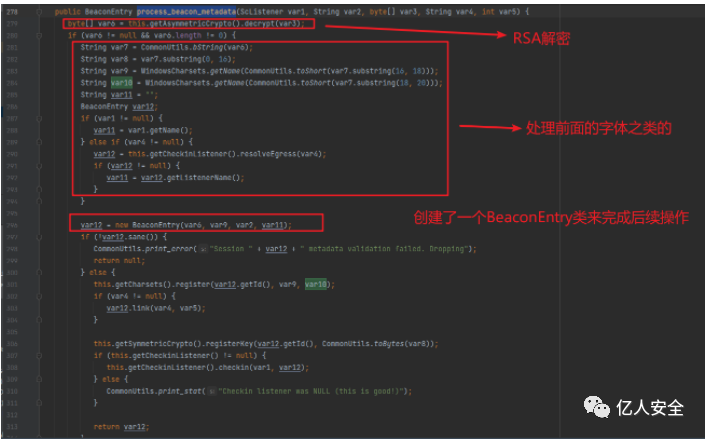Toggle the fold marker on line 300 (else)
The image size is (707, 439).
click(39, 272)
